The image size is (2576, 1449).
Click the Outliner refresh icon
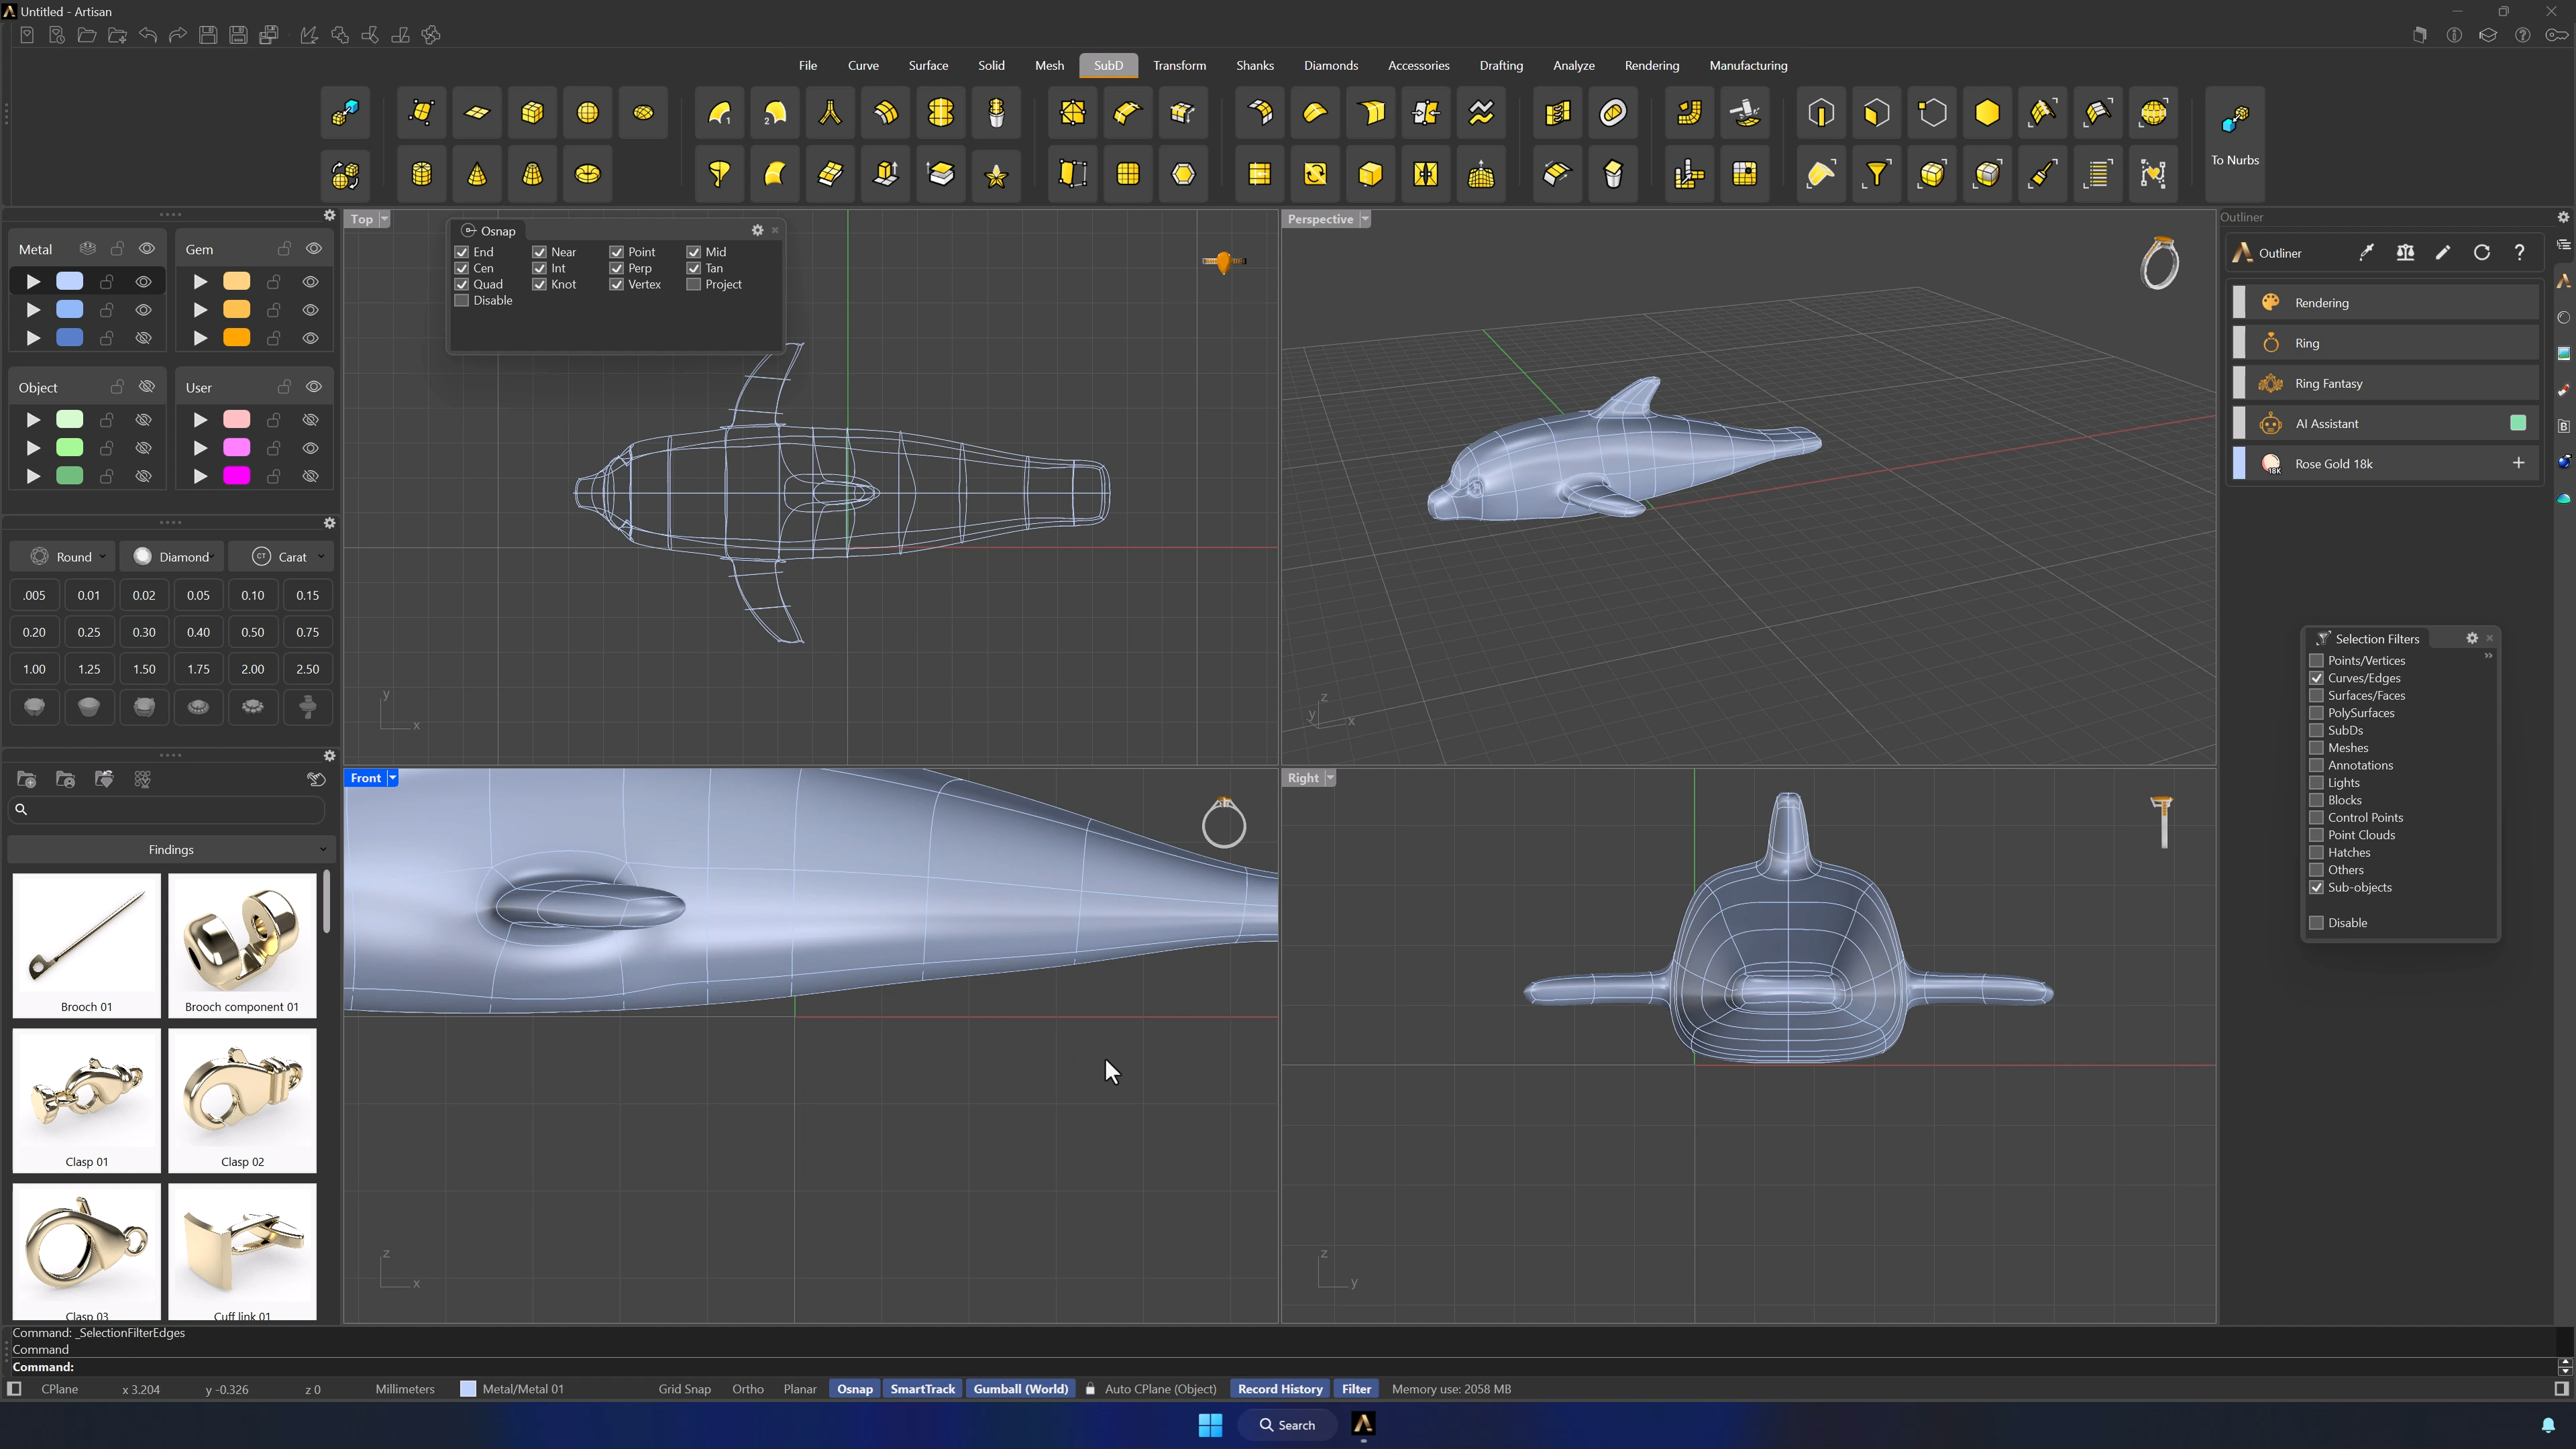pos(2482,253)
